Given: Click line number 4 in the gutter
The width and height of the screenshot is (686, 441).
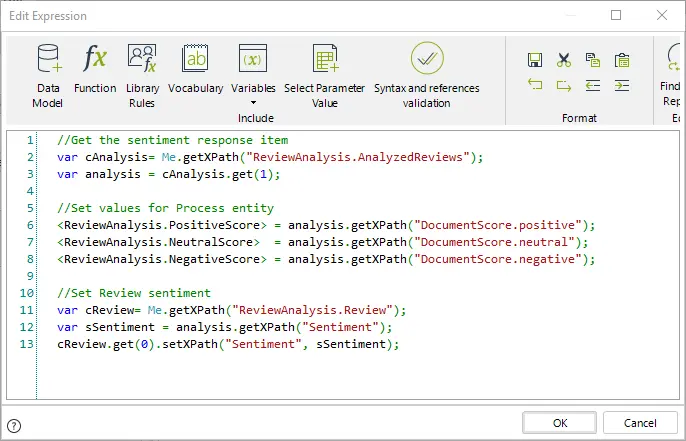Looking at the screenshot, I should click(x=30, y=191).
